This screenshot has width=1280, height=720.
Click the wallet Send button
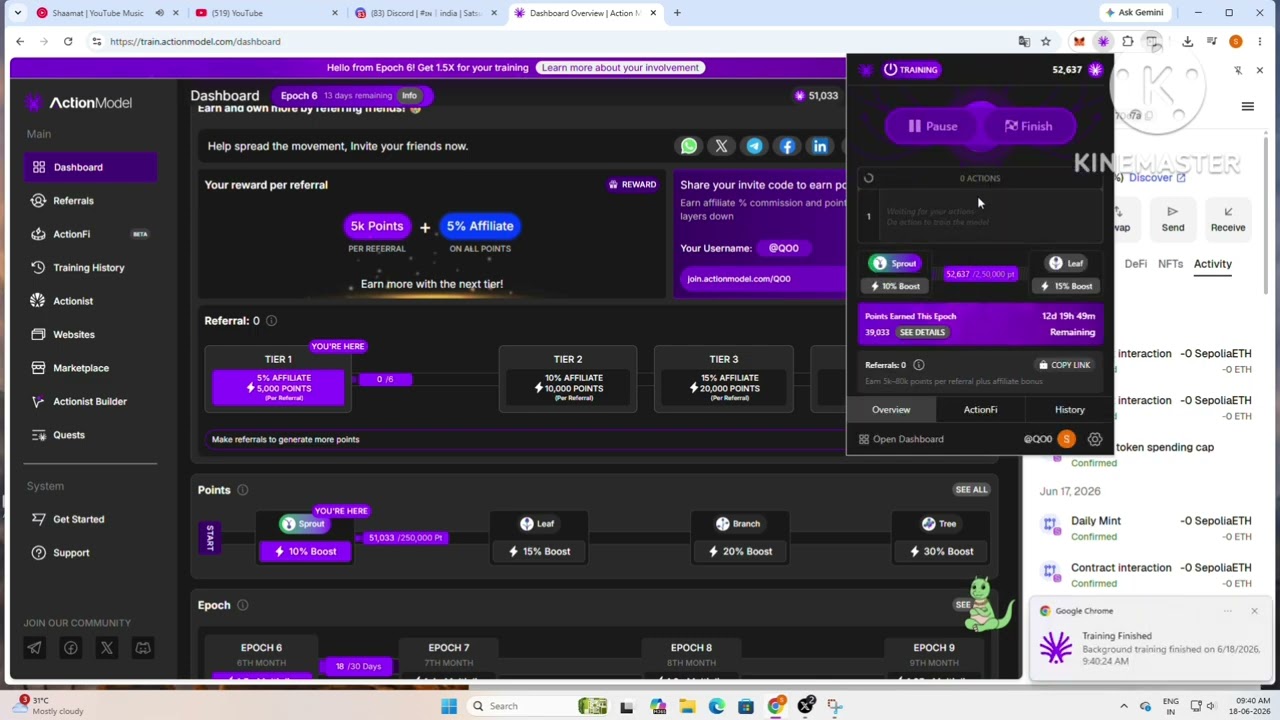[x=1173, y=218]
